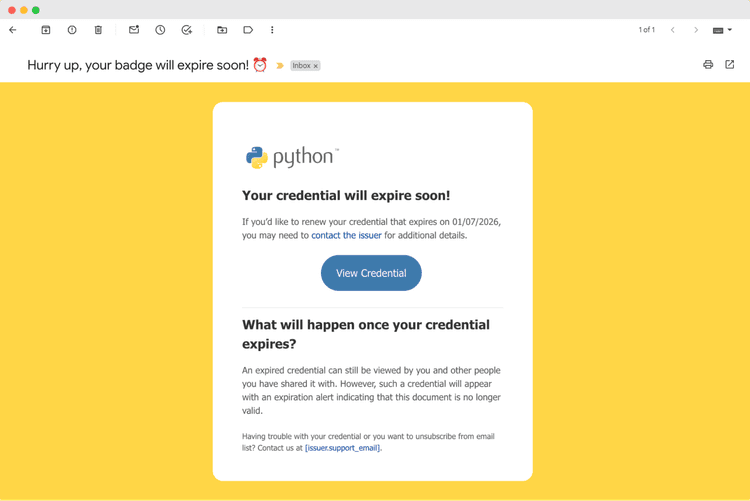Open the contact the issuer link
Screen dimensions: 750x501
(346, 236)
